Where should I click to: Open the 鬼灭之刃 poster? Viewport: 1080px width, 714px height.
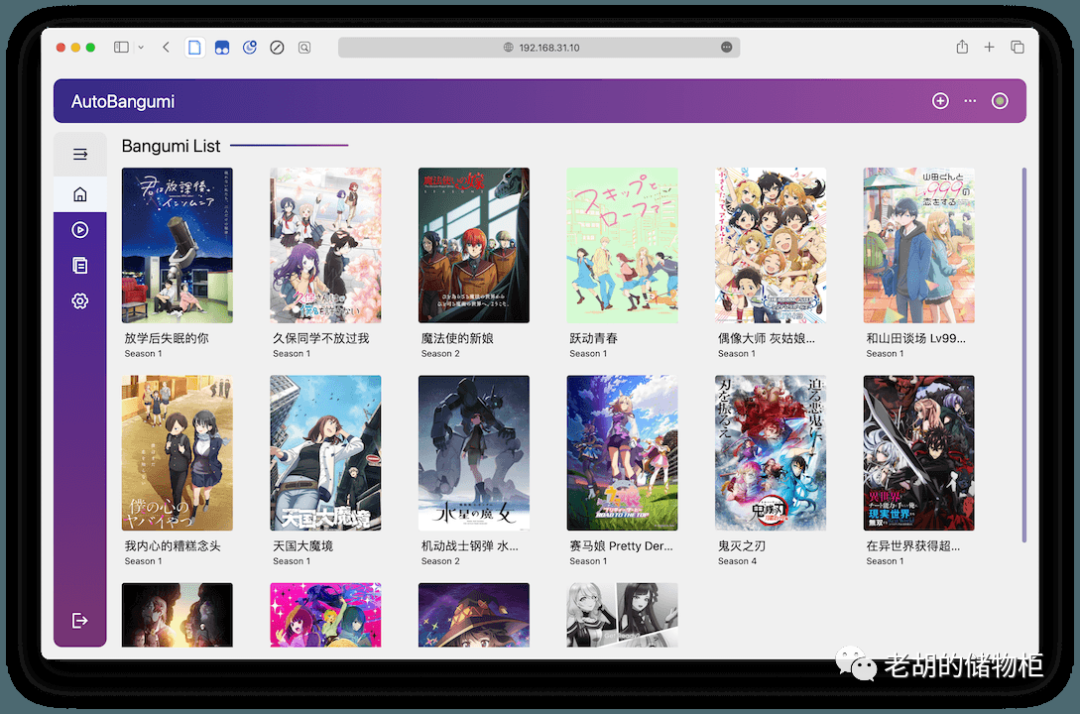click(770, 453)
